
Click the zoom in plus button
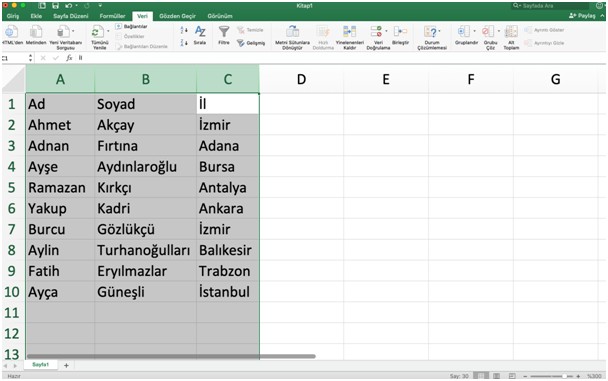coord(578,376)
